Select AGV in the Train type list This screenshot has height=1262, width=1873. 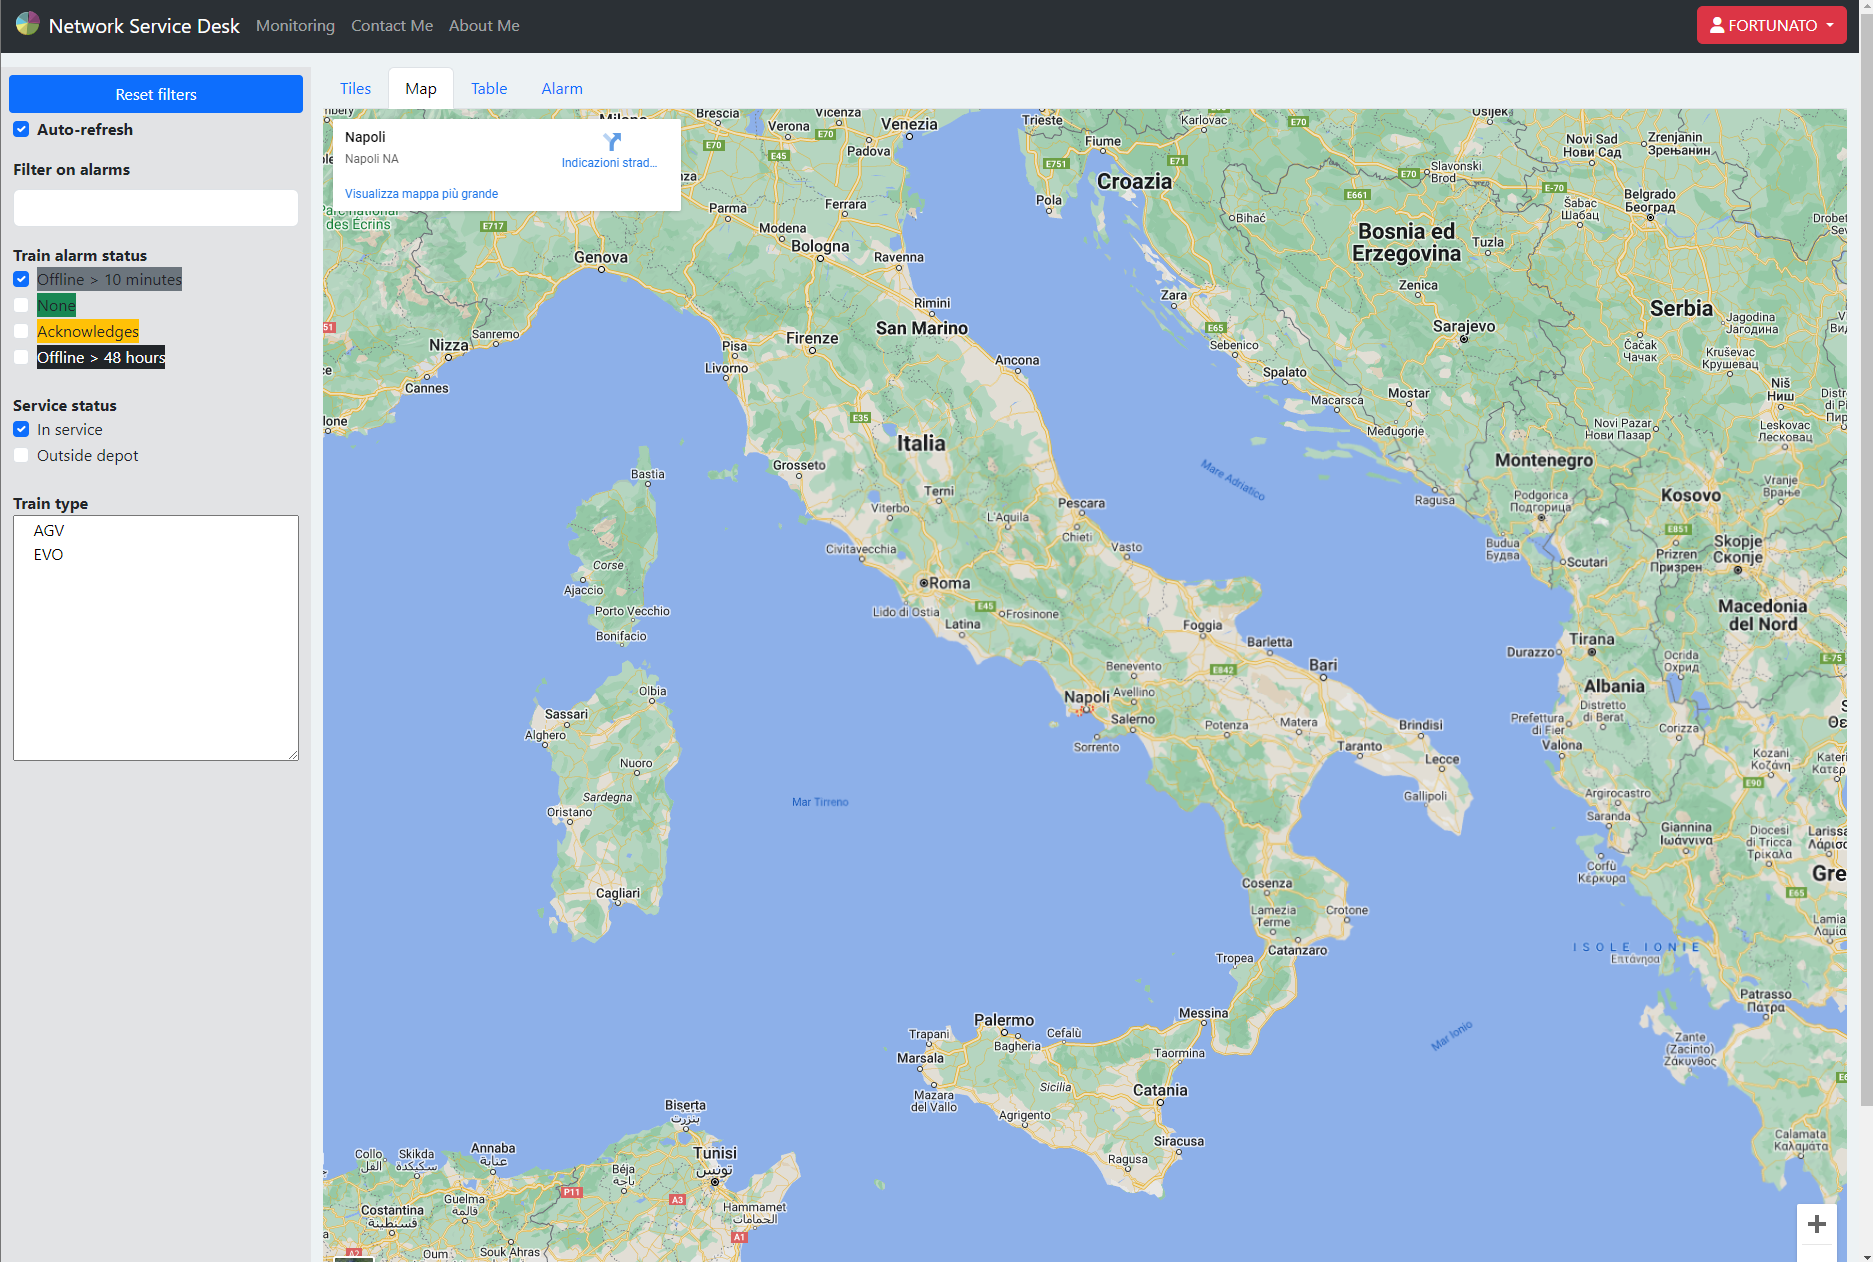click(x=49, y=531)
